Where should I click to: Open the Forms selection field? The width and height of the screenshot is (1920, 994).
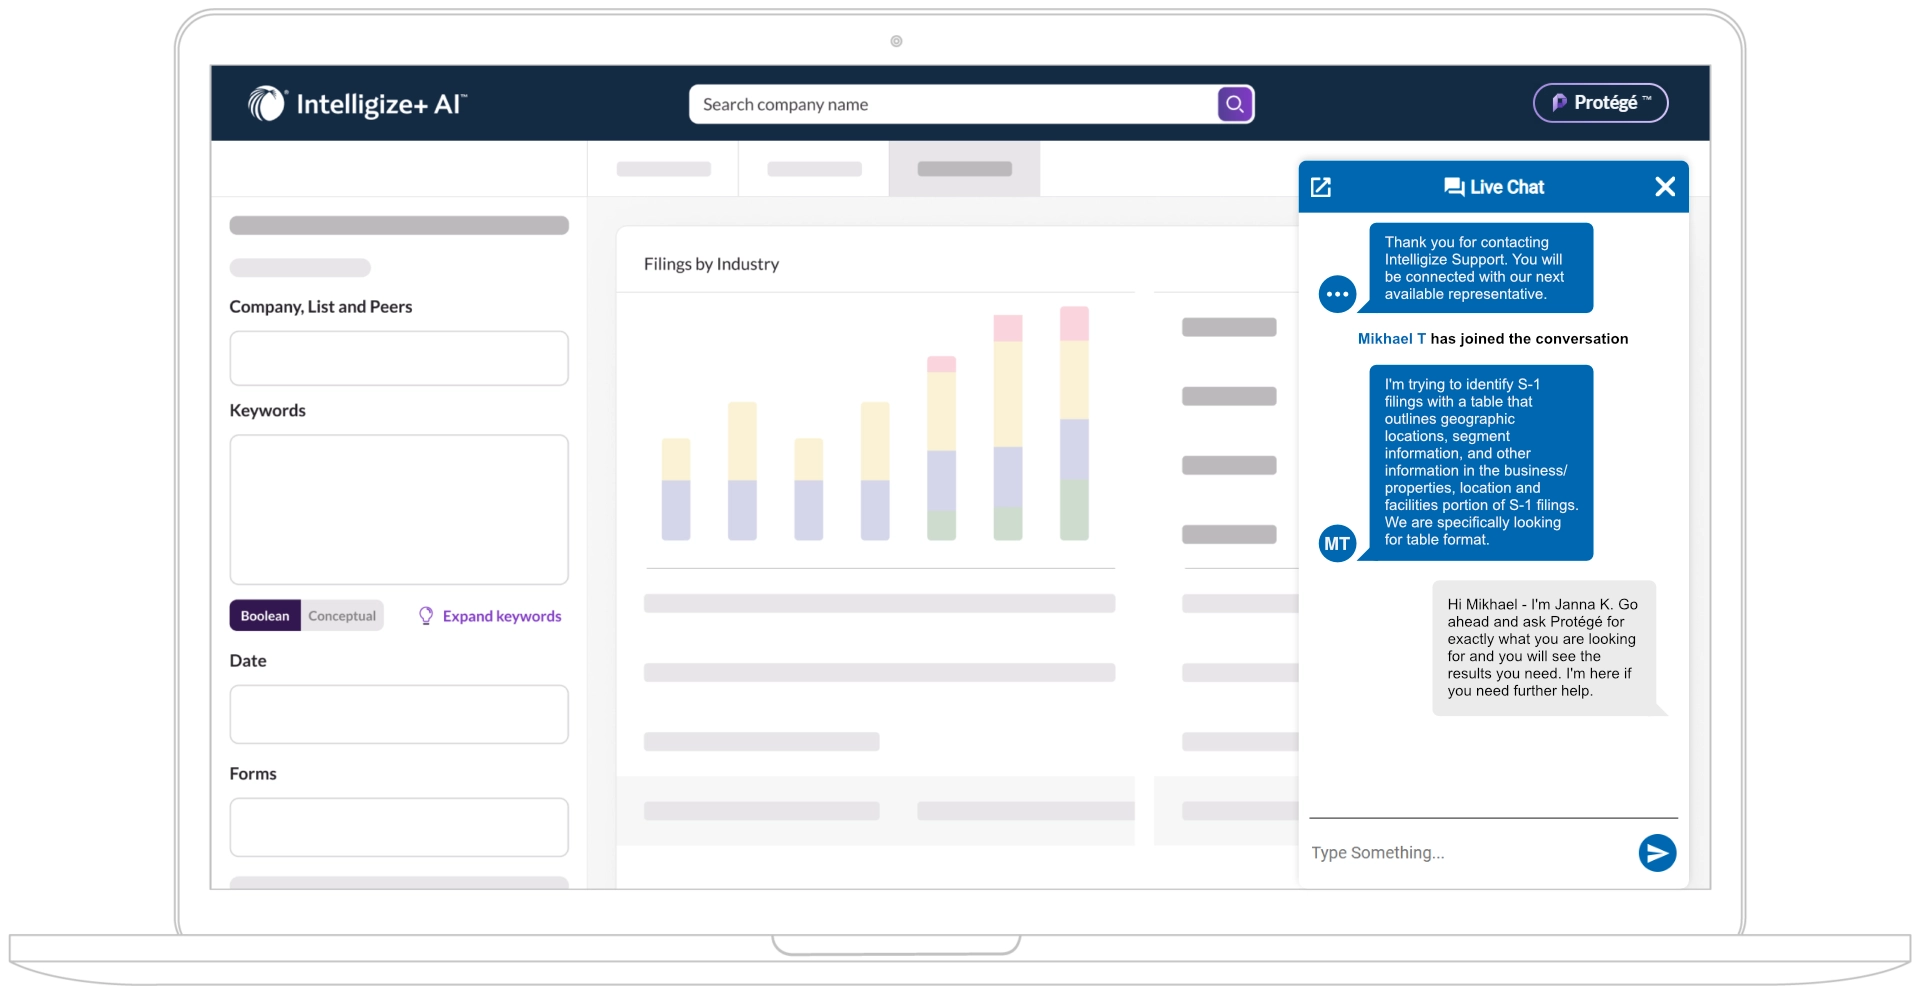[399, 827]
